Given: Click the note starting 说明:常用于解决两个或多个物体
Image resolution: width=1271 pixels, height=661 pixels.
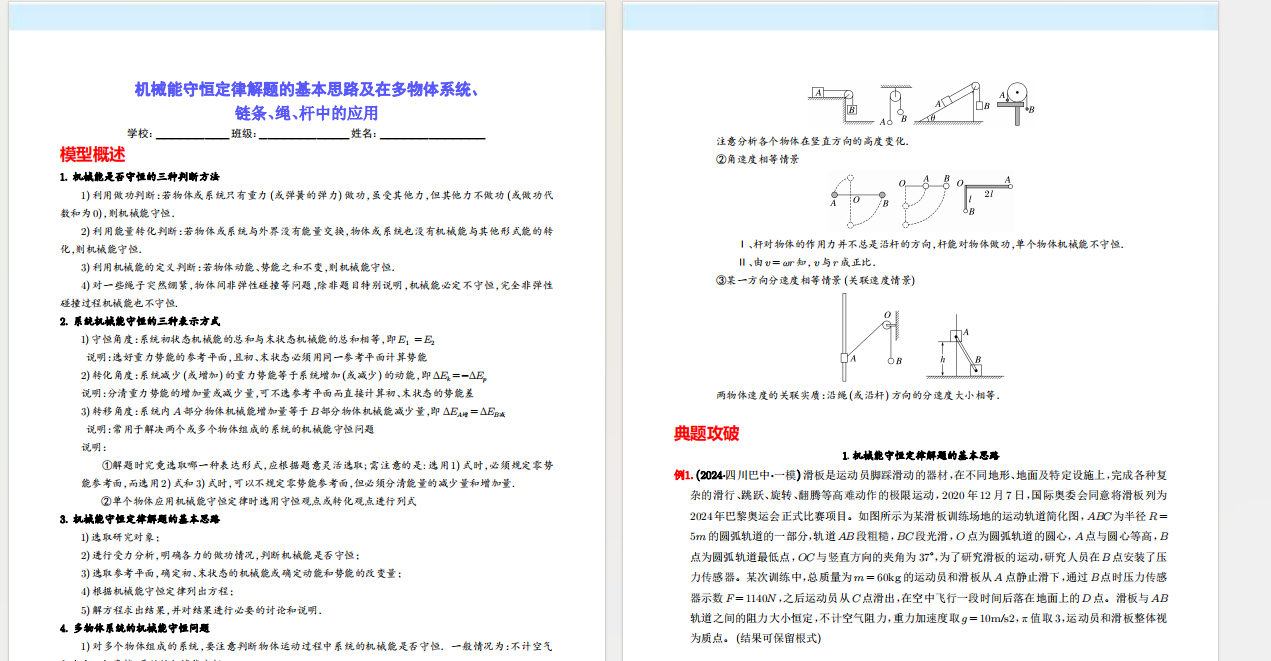Looking at the screenshot, I should (230, 429).
